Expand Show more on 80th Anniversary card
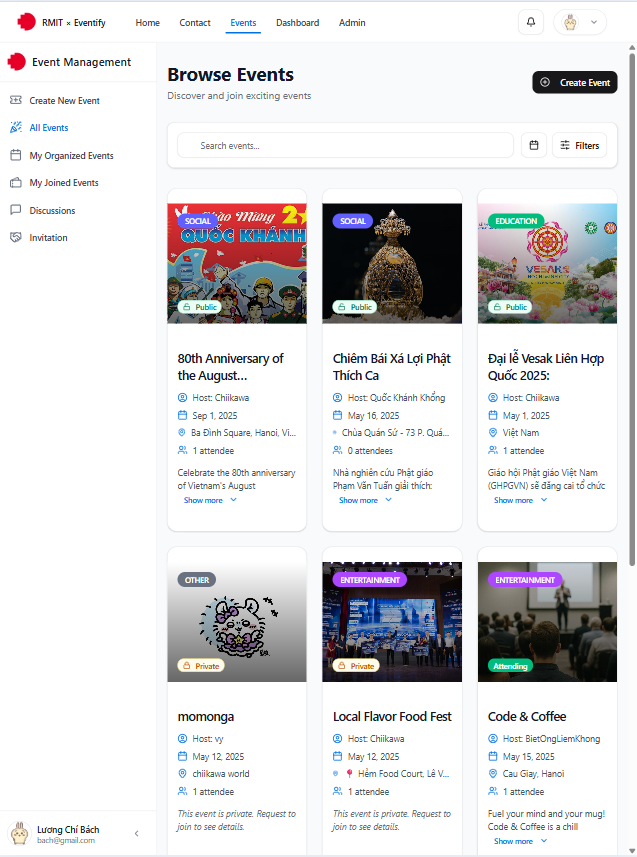 click(210, 500)
